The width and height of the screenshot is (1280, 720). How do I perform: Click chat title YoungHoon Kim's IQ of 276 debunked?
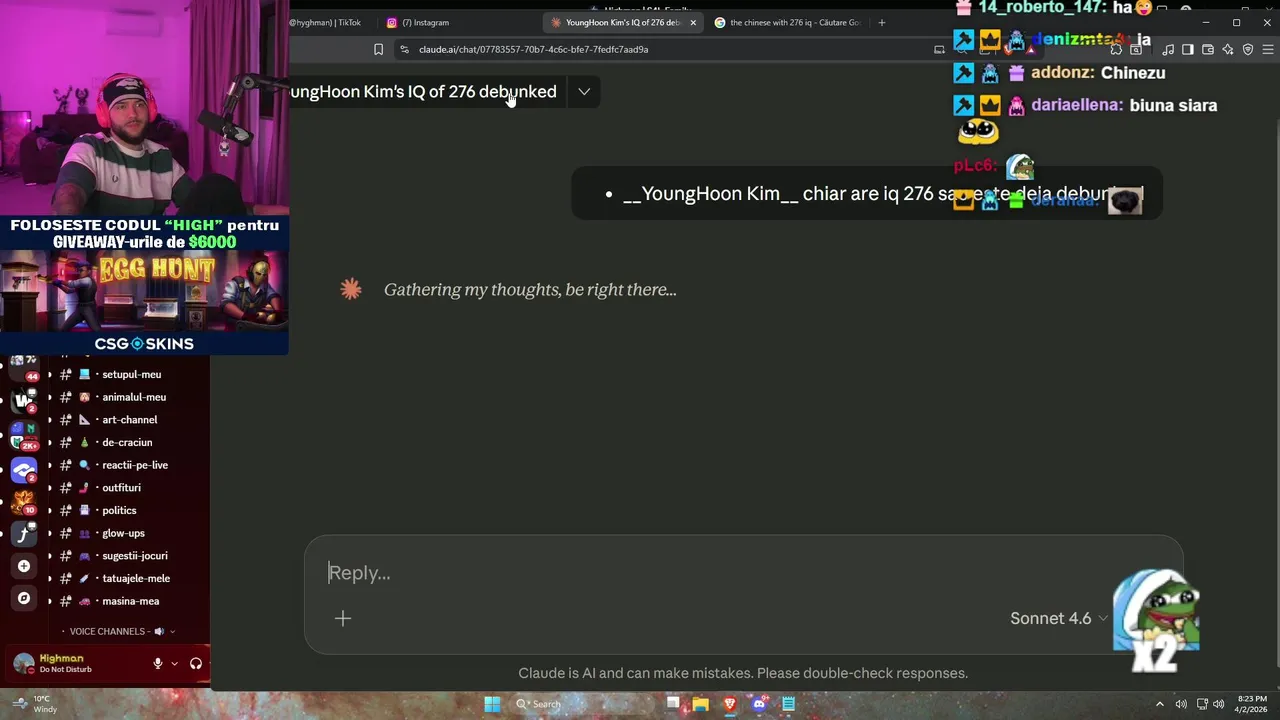(423, 91)
